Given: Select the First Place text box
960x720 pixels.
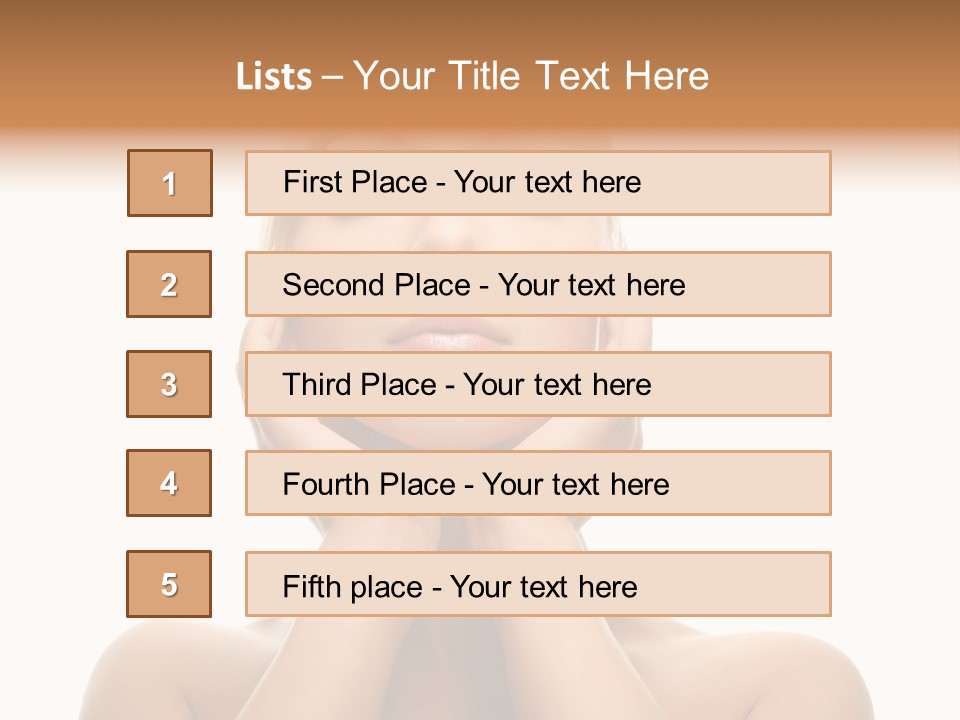Looking at the screenshot, I should (538, 183).
